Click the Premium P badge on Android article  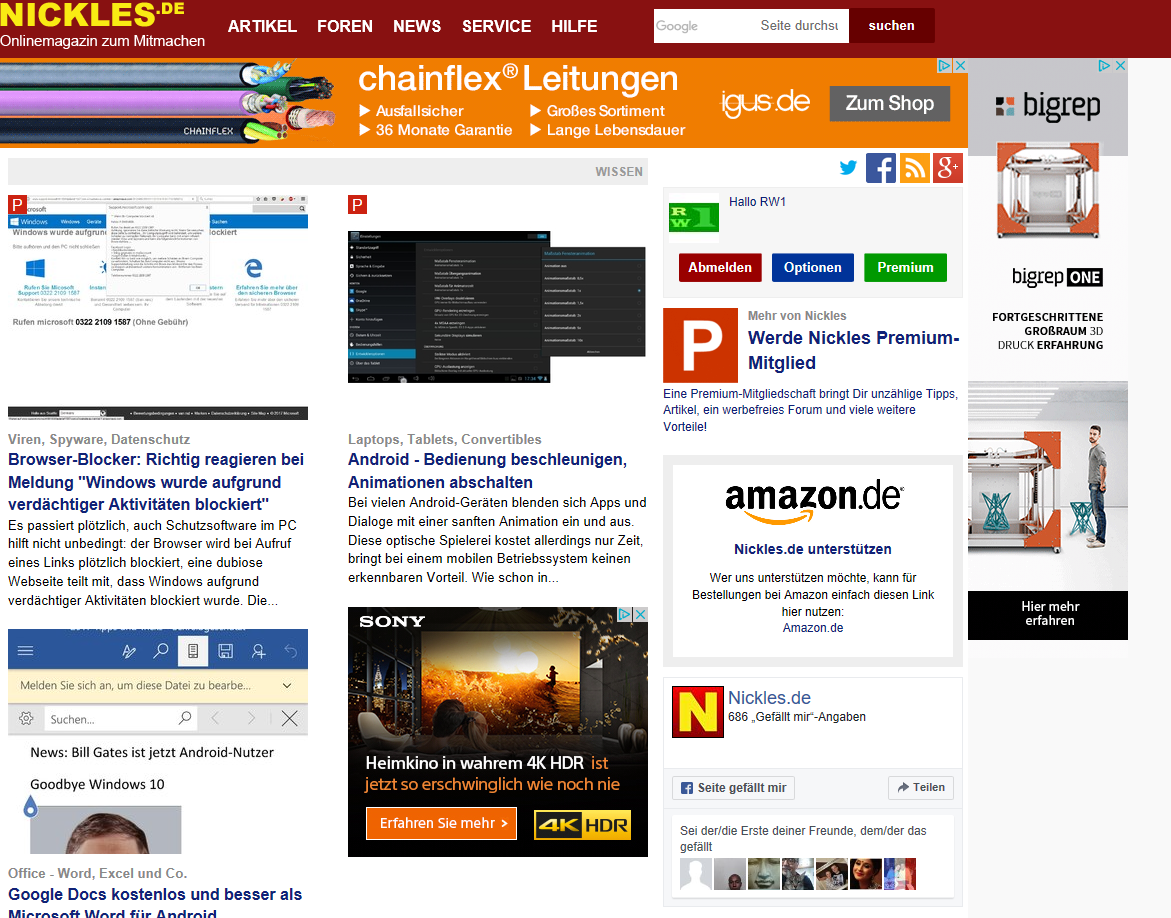pyautogui.click(x=358, y=204)
